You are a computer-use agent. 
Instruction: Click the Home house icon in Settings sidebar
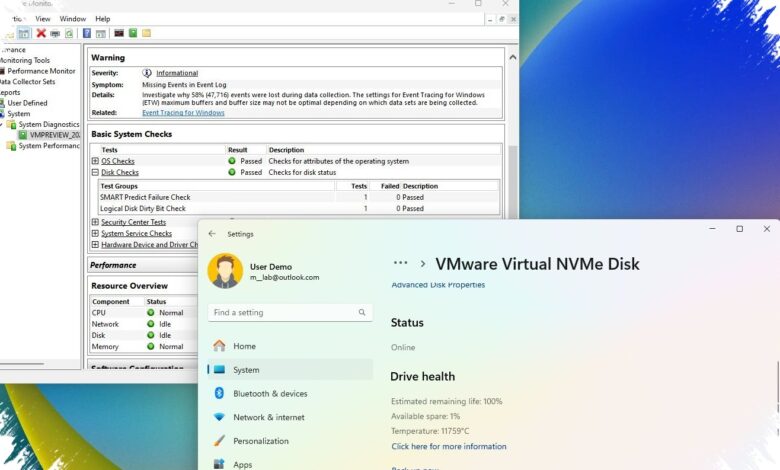pos(219,346)
